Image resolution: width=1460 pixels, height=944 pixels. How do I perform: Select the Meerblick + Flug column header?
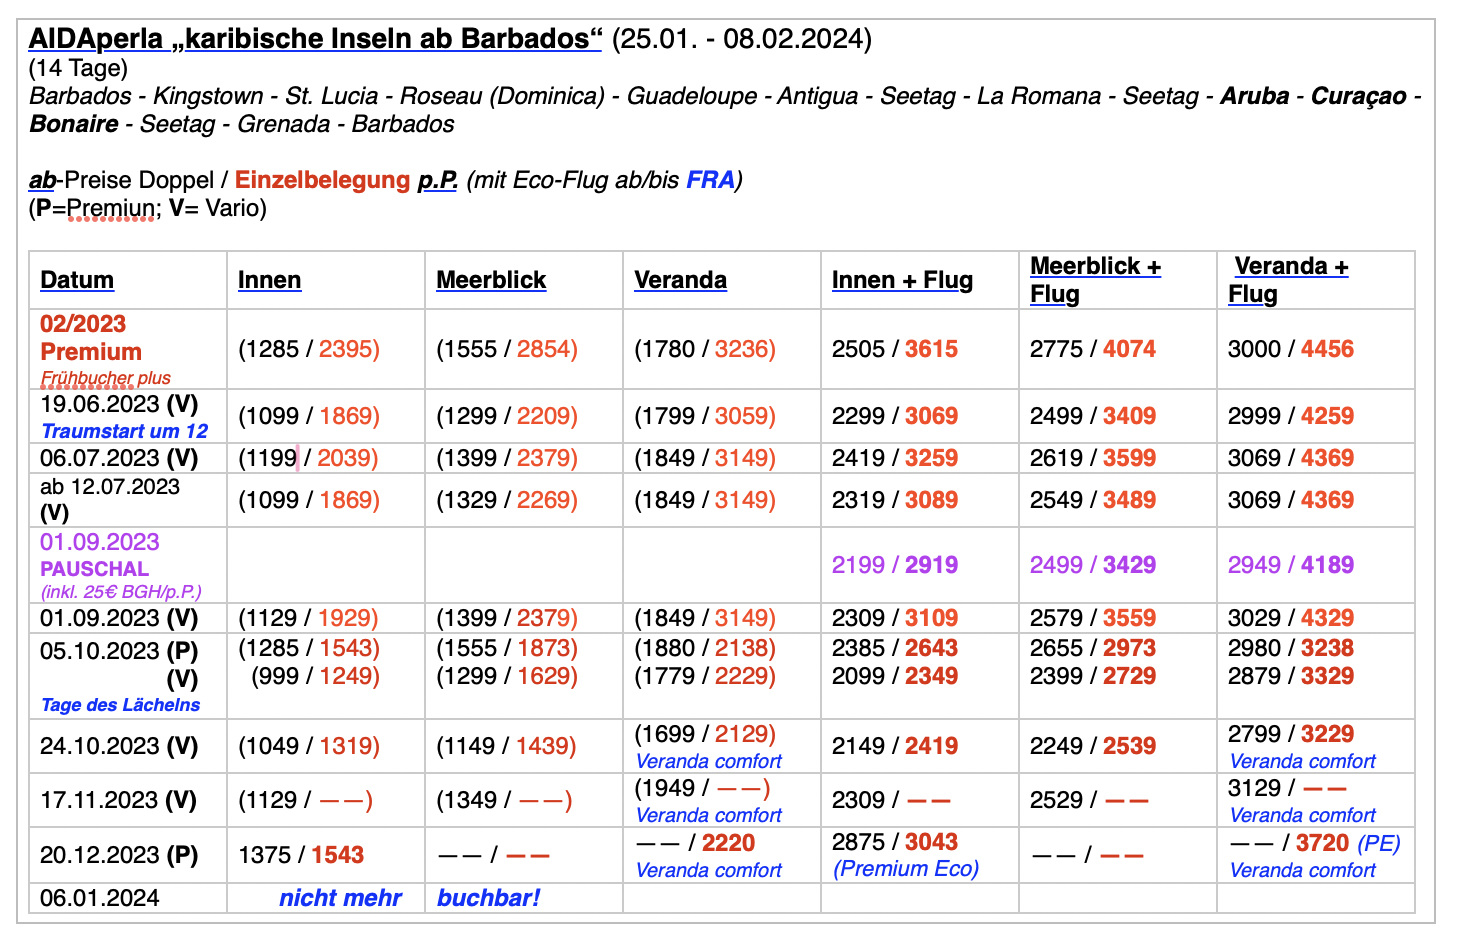[1095, 280]
